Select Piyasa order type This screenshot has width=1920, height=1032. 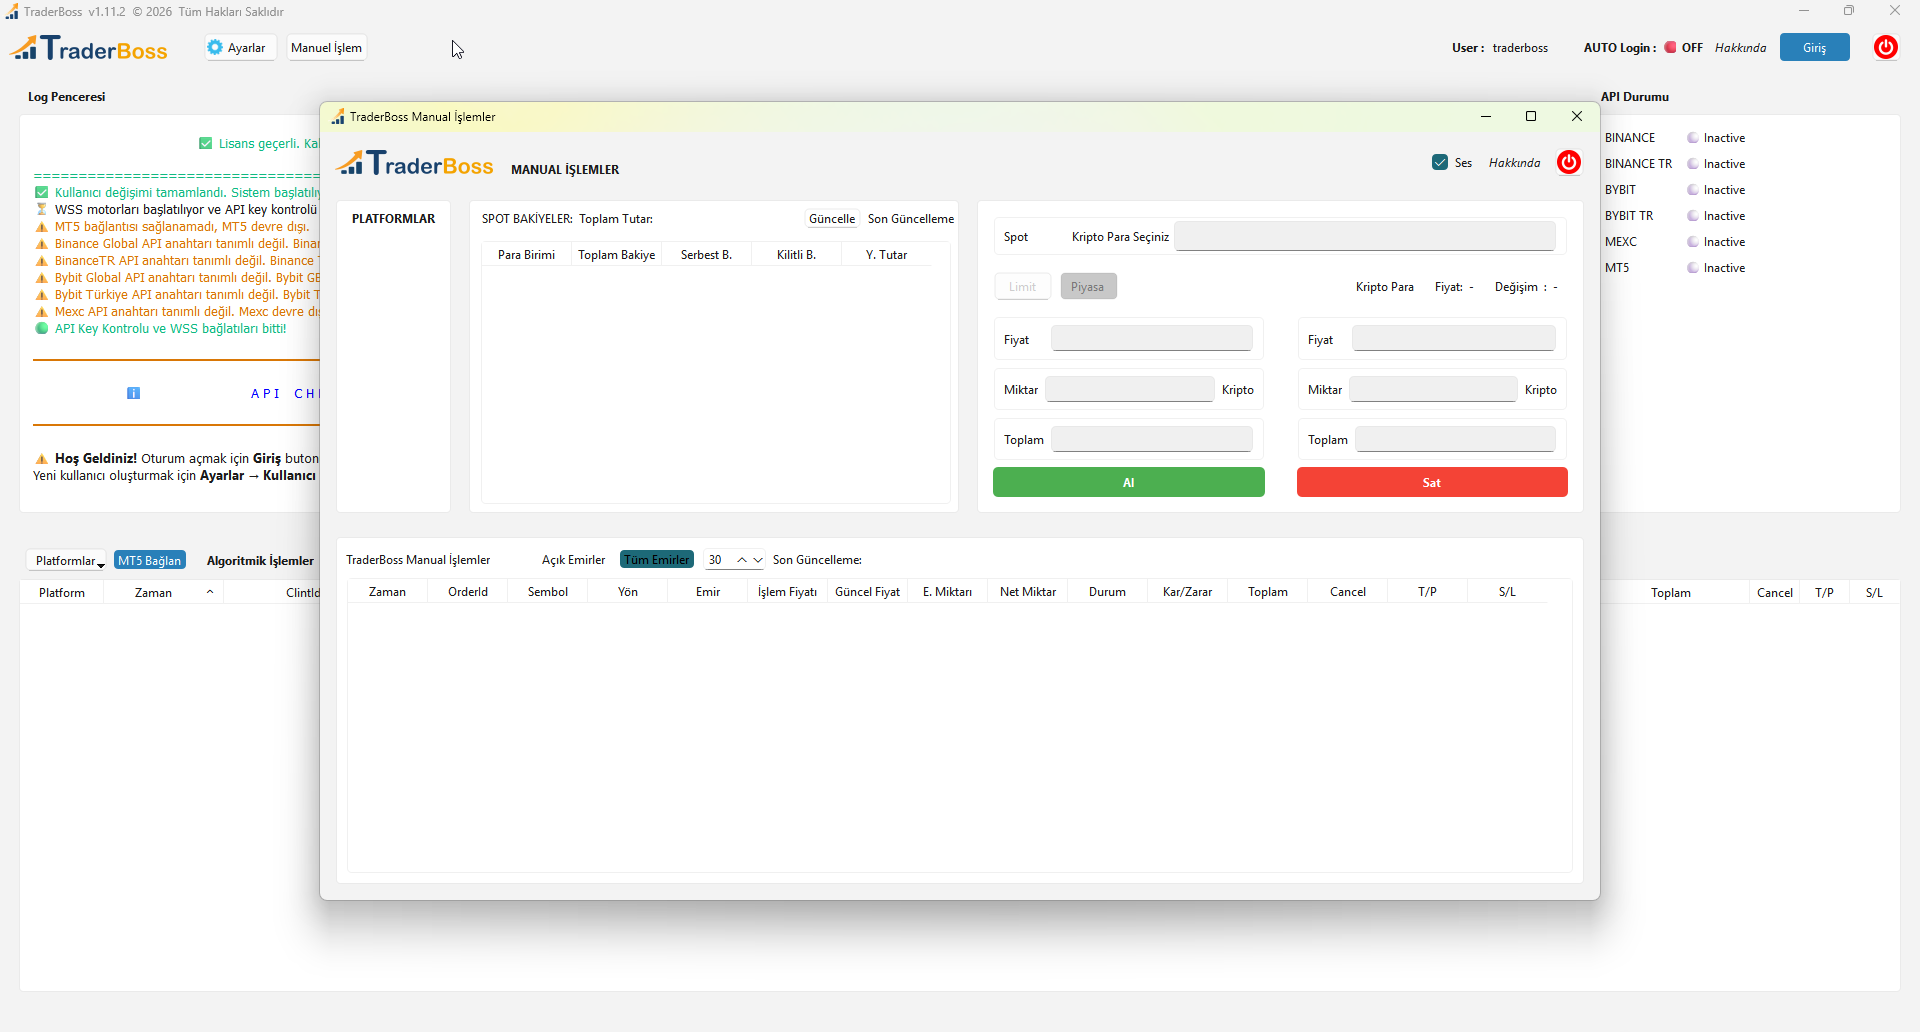point(1088,287)
